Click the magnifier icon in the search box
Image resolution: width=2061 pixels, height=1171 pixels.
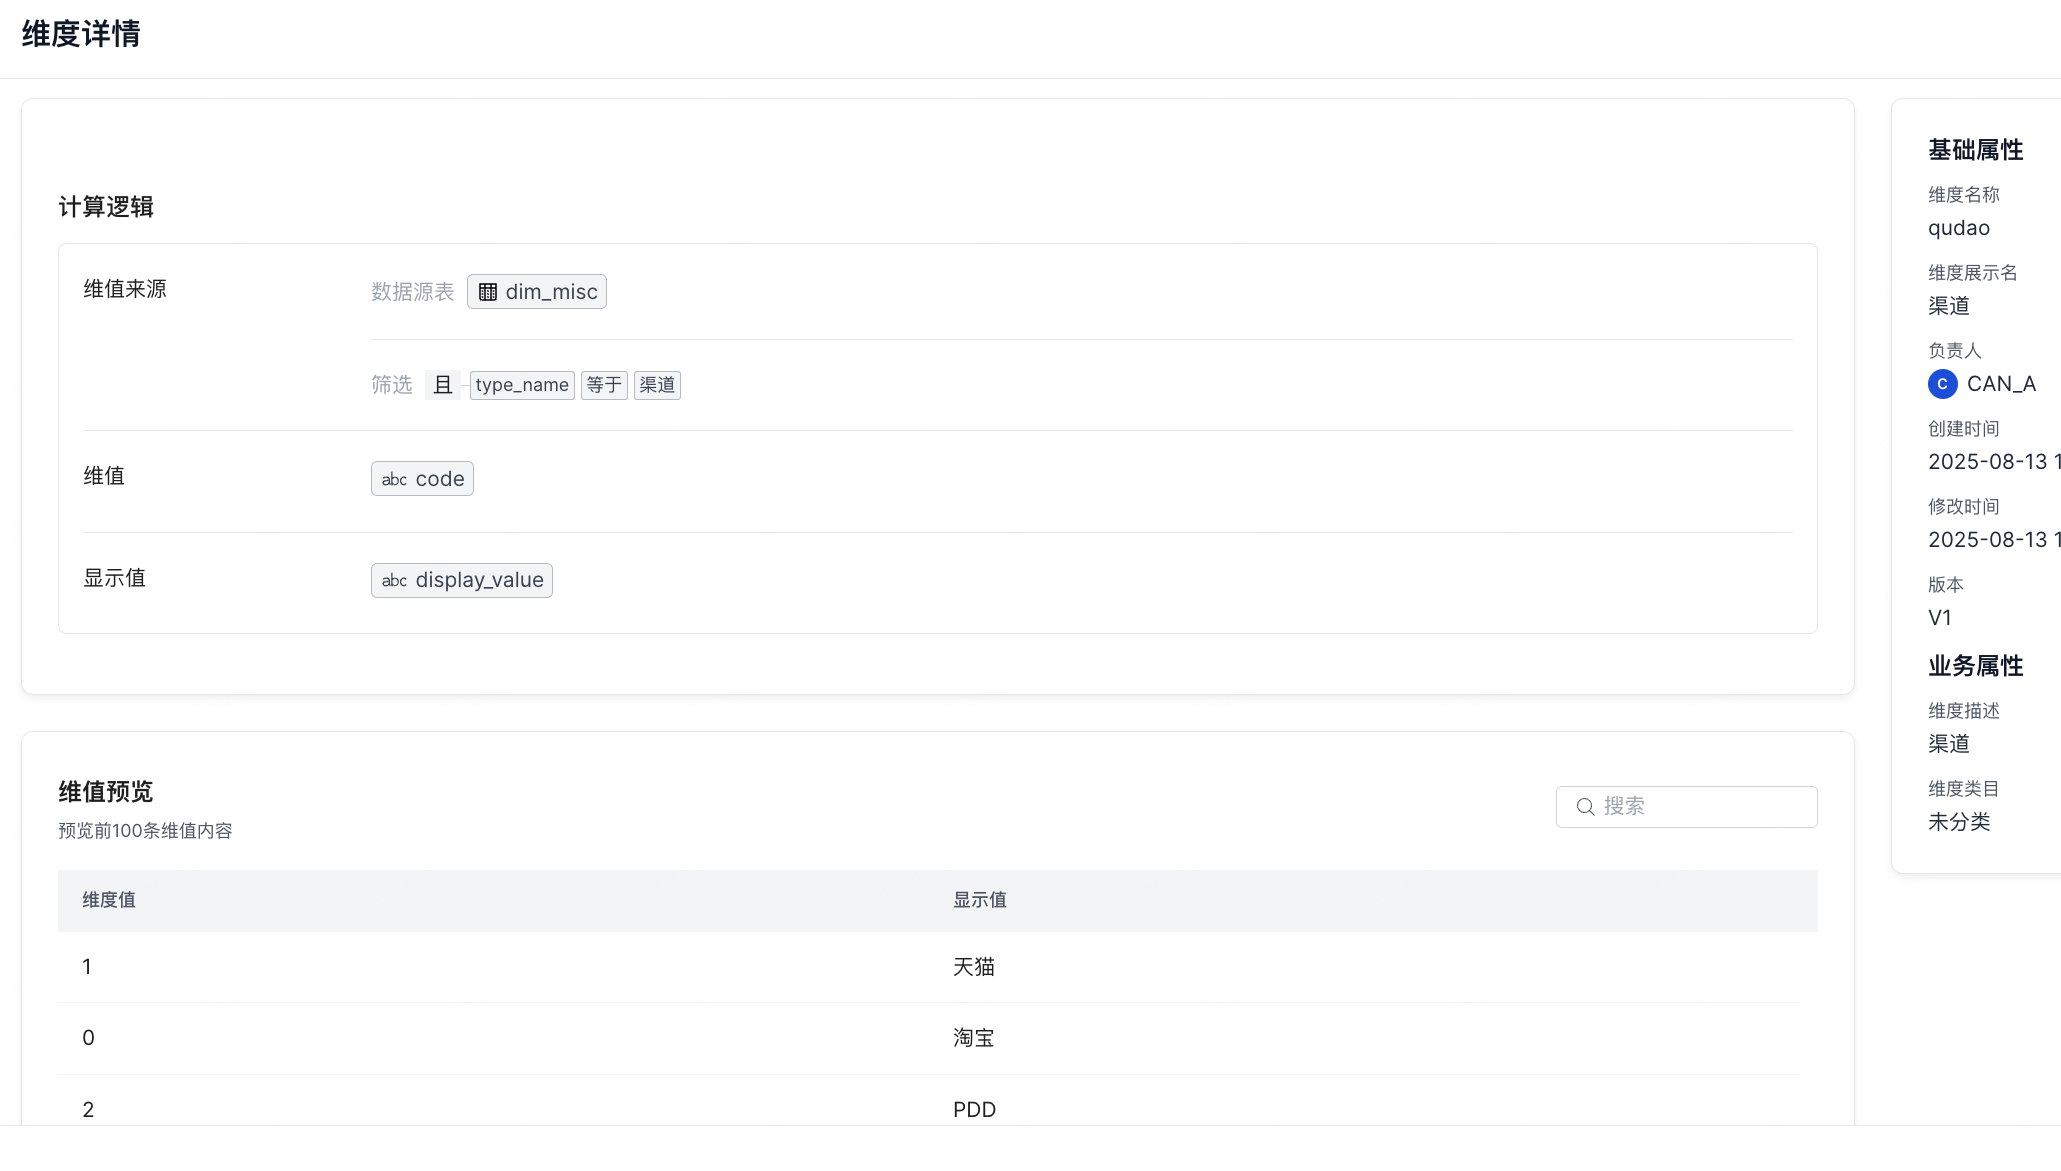pos(1585,807)
